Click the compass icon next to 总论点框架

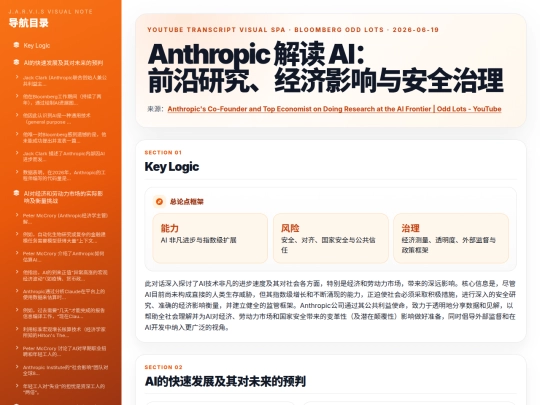point(159,201)
